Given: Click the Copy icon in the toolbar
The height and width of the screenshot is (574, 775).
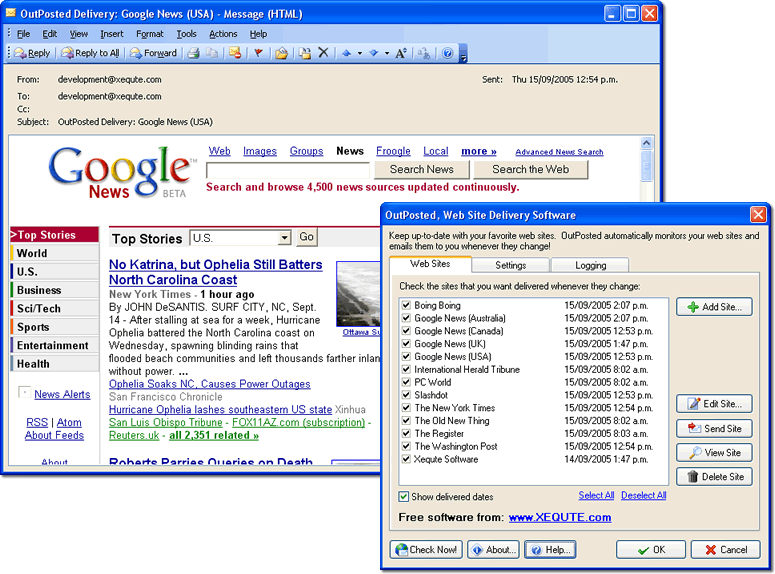Looking at the screenshot, I should [x=212, y=53].
